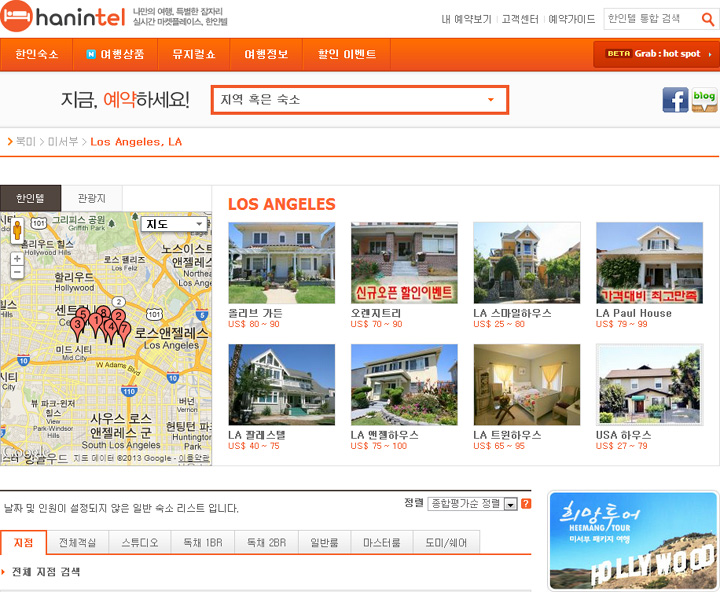Click map marker number 1
The height and width of the screenshot is (592, 720).
coord(96,324)
